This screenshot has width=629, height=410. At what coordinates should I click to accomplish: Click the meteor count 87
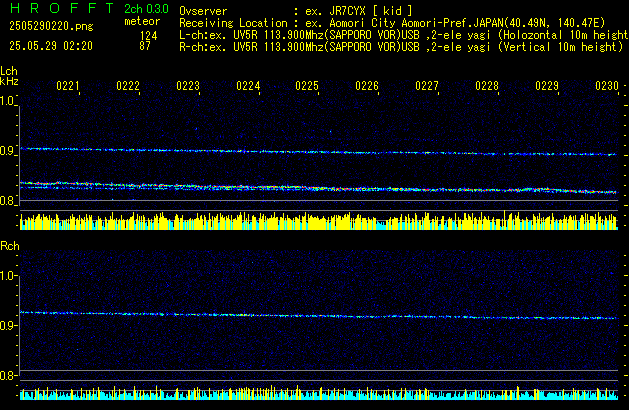[x=145, y=46]
